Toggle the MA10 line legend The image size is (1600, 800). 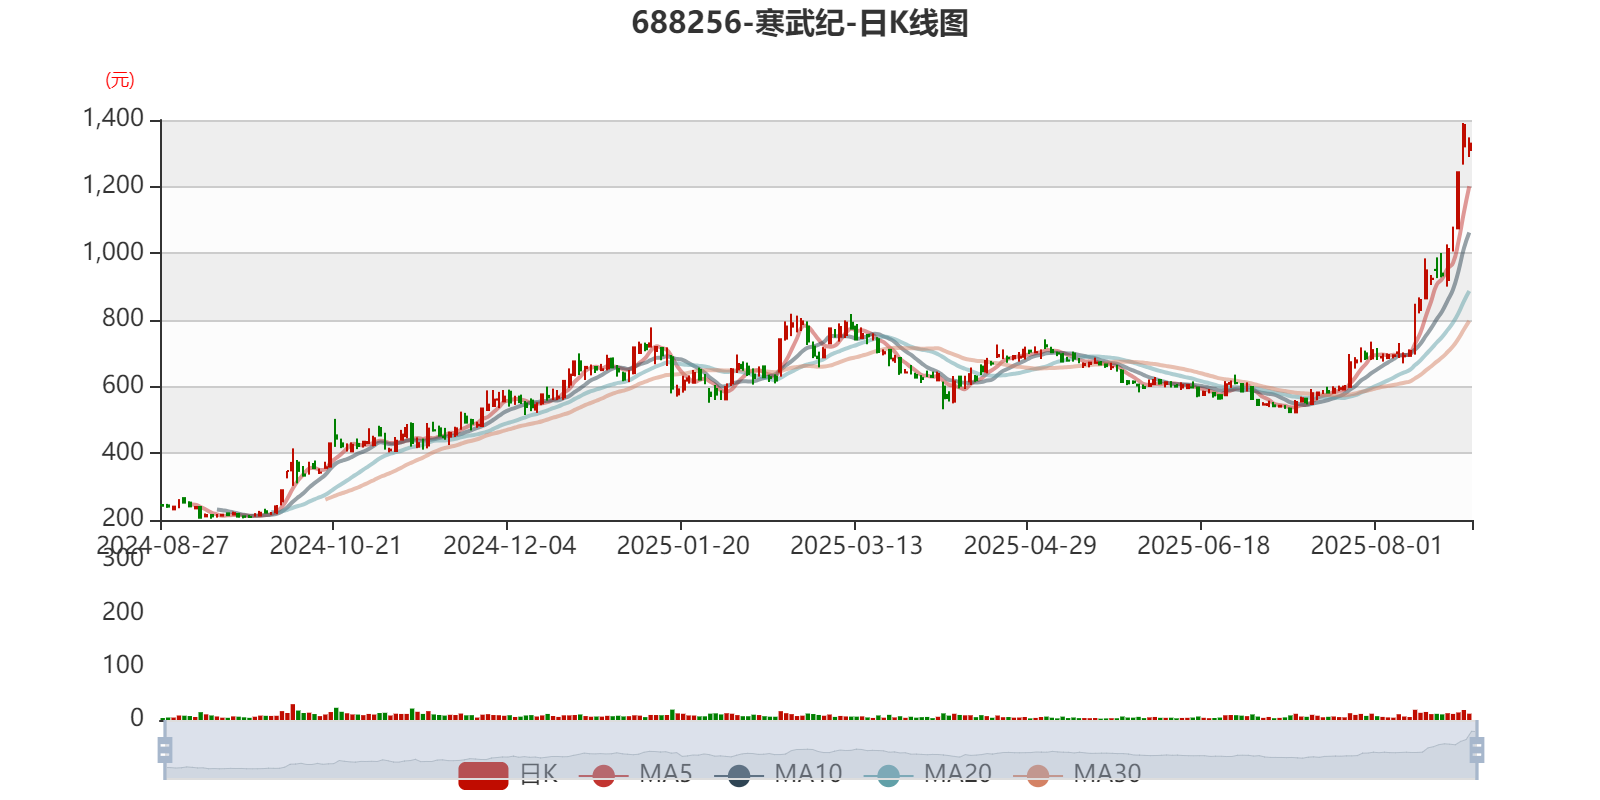coord(778,774)
